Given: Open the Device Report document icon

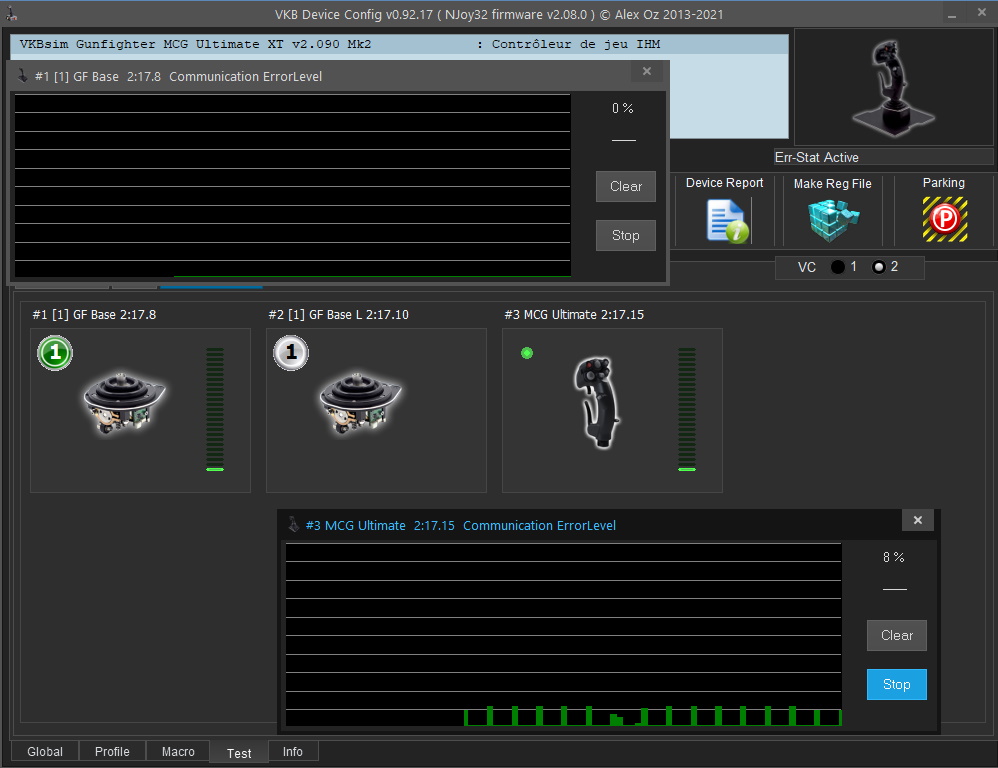Looking at the screenshot, I should (x=727, y=221).
